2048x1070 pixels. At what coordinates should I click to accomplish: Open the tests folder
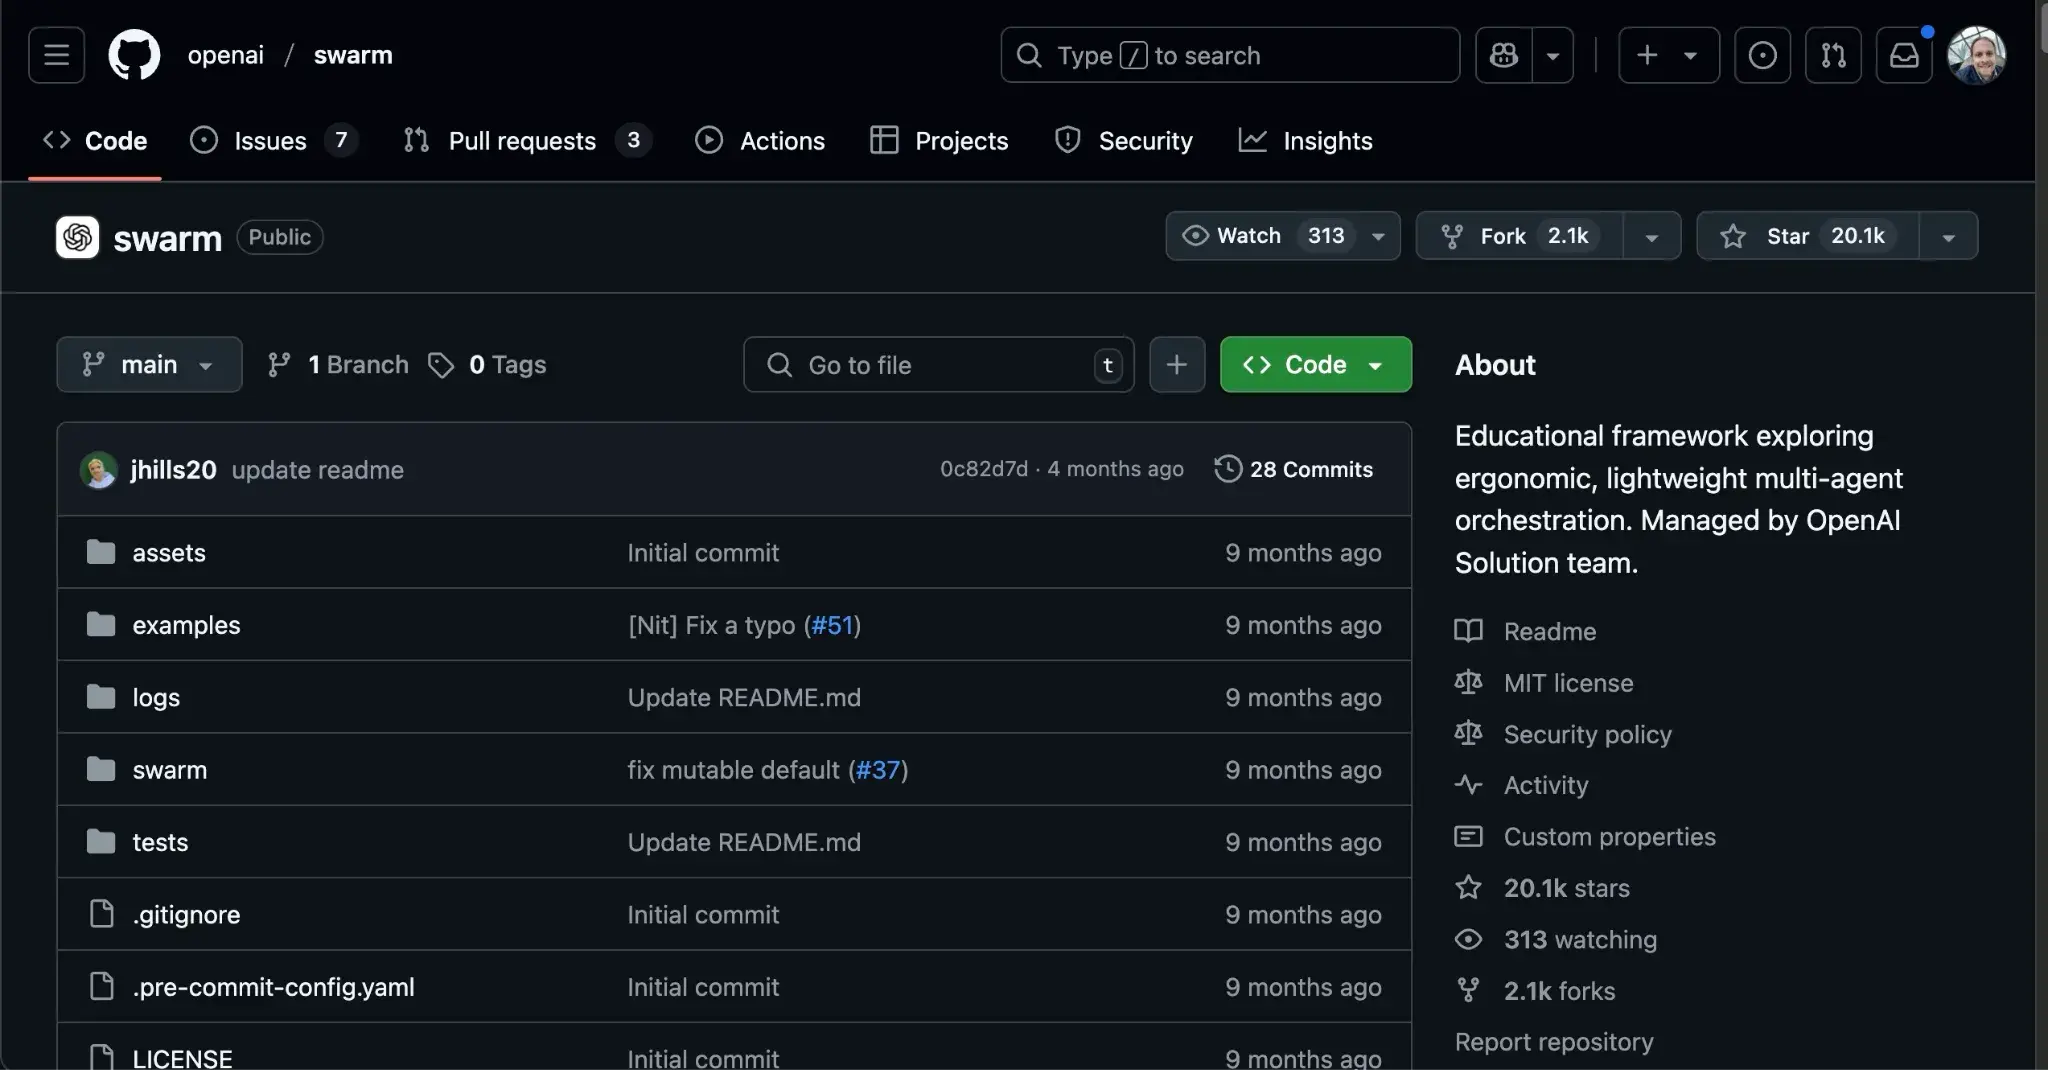pos(160,842)
